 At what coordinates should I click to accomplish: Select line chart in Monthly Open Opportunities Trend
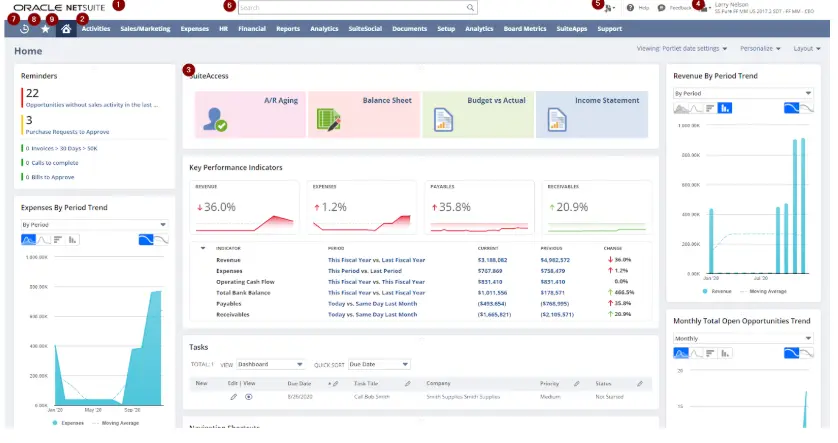(696, 353)
